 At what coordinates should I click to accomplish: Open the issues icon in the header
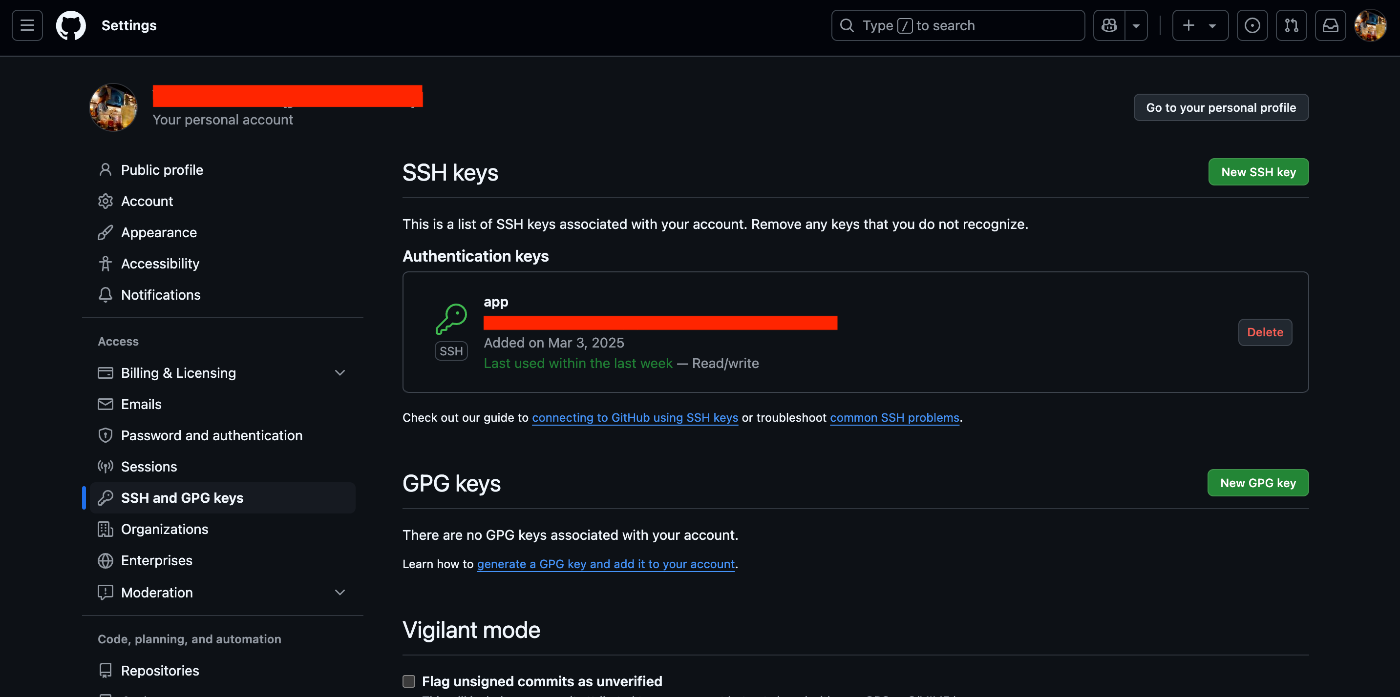tap(1252, 25)
